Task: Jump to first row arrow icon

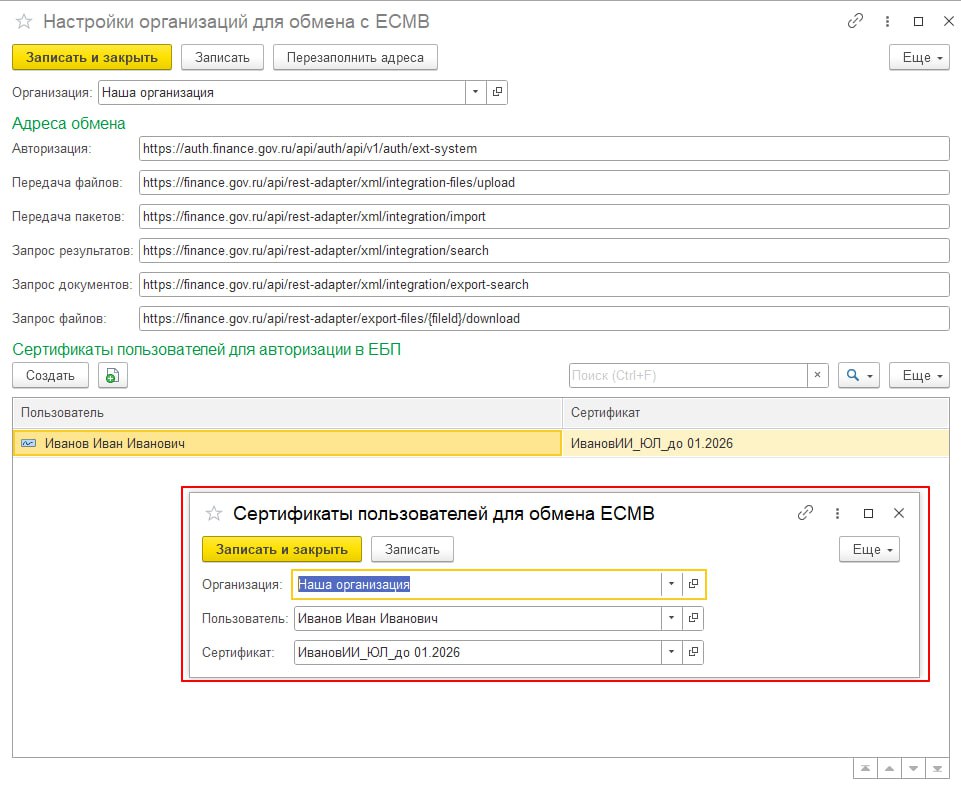Action: pyautogui.click(x=863, y=768)
